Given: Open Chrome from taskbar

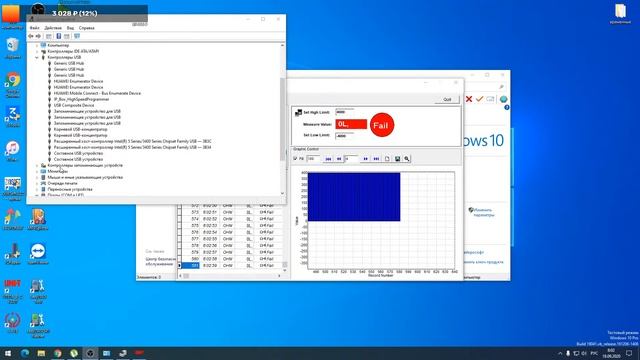Looking at the screenshot, I should pyautogui.click(x=58, y=353).
